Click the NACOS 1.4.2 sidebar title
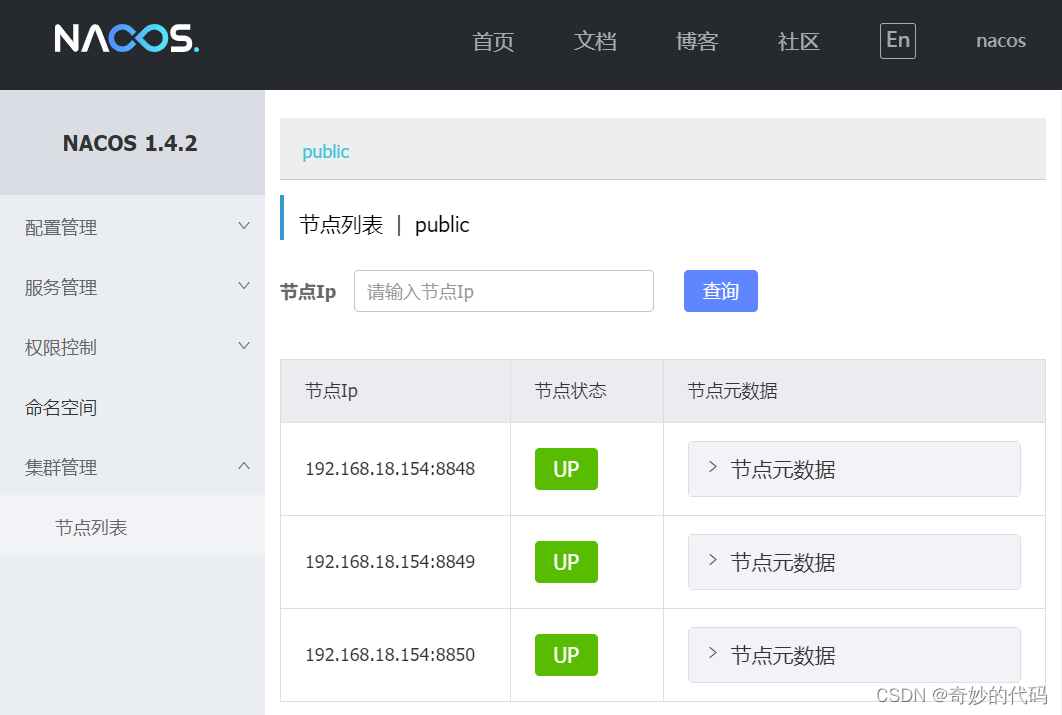This screenshot has height=715, width=1062. 129,143
